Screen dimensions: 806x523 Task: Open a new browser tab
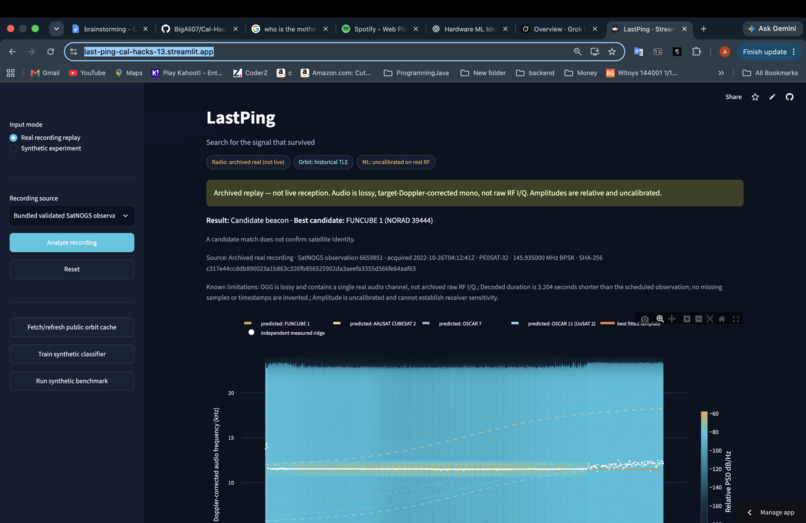pos(703,29)
